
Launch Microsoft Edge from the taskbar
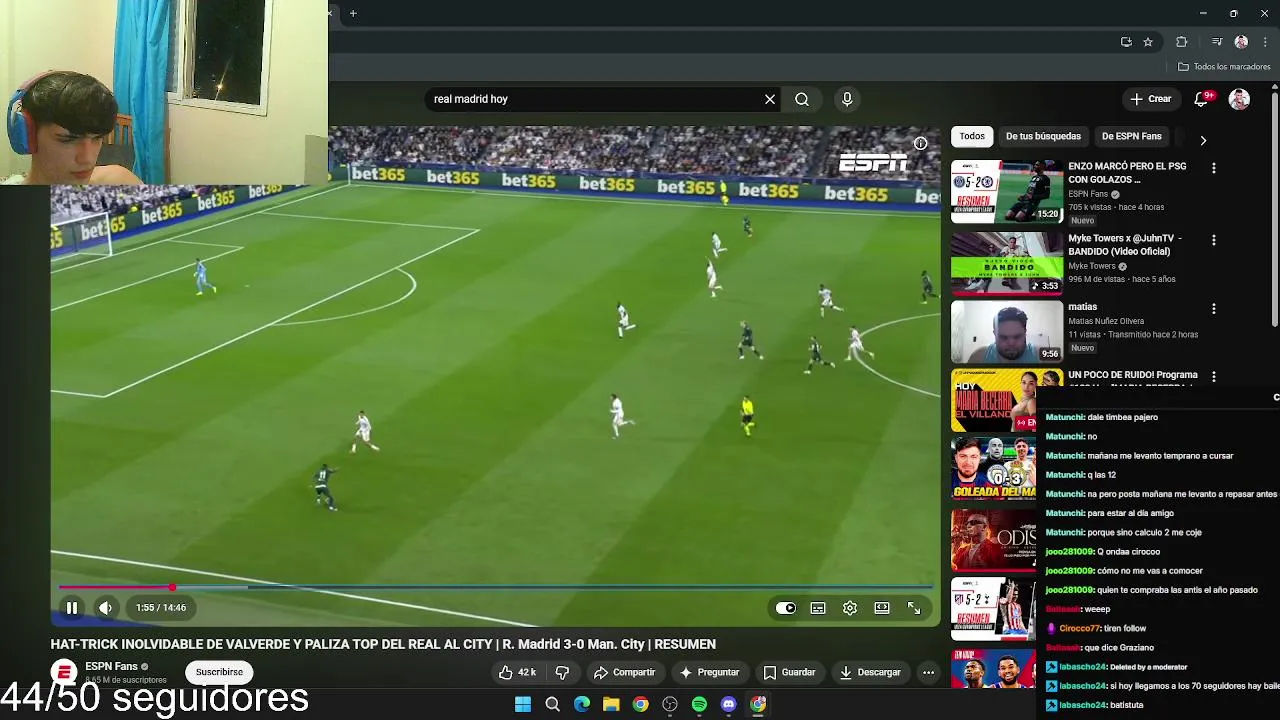582,704
